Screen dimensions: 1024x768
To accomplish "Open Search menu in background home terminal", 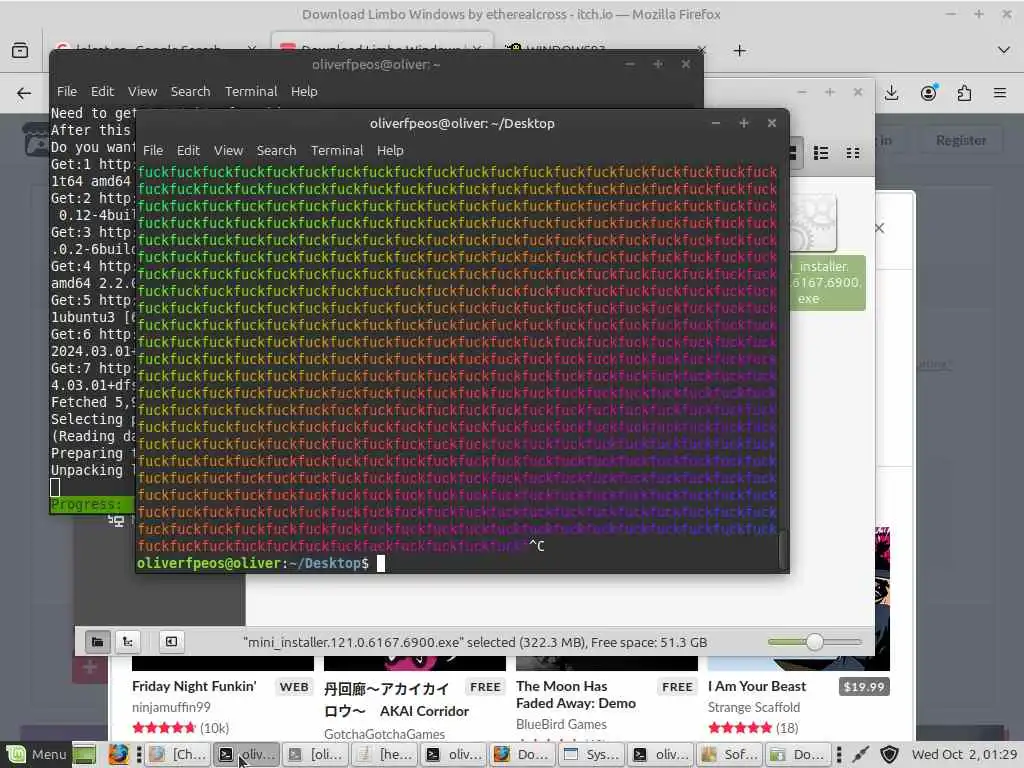I will 190,91.
